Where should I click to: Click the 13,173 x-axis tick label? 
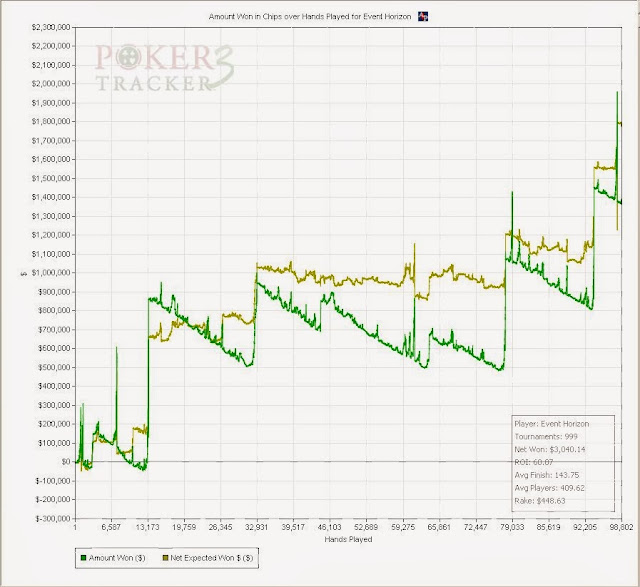147,527
